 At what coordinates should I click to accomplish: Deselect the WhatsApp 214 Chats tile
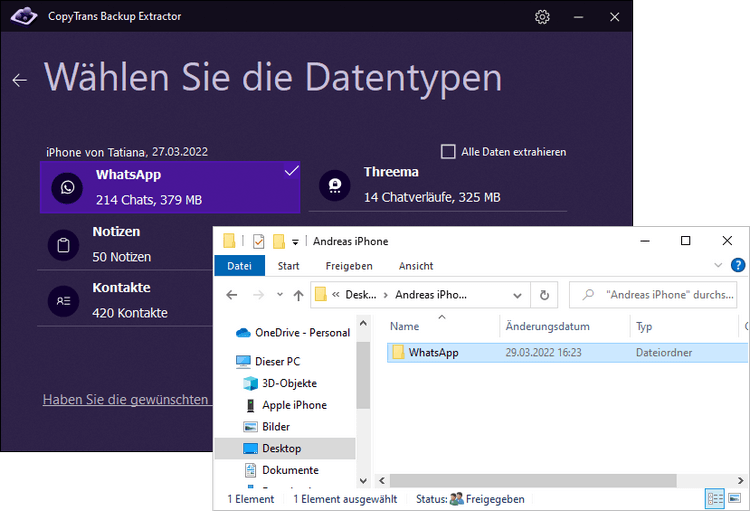click(170, 187)
